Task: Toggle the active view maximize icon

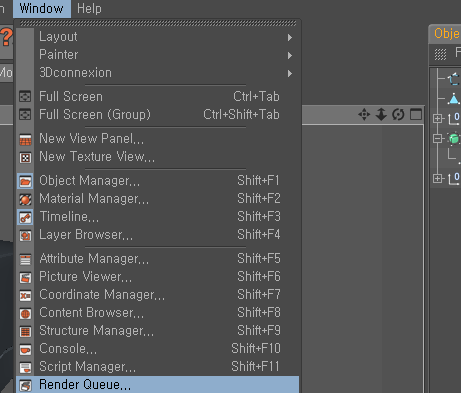Action: pos(416,114)
